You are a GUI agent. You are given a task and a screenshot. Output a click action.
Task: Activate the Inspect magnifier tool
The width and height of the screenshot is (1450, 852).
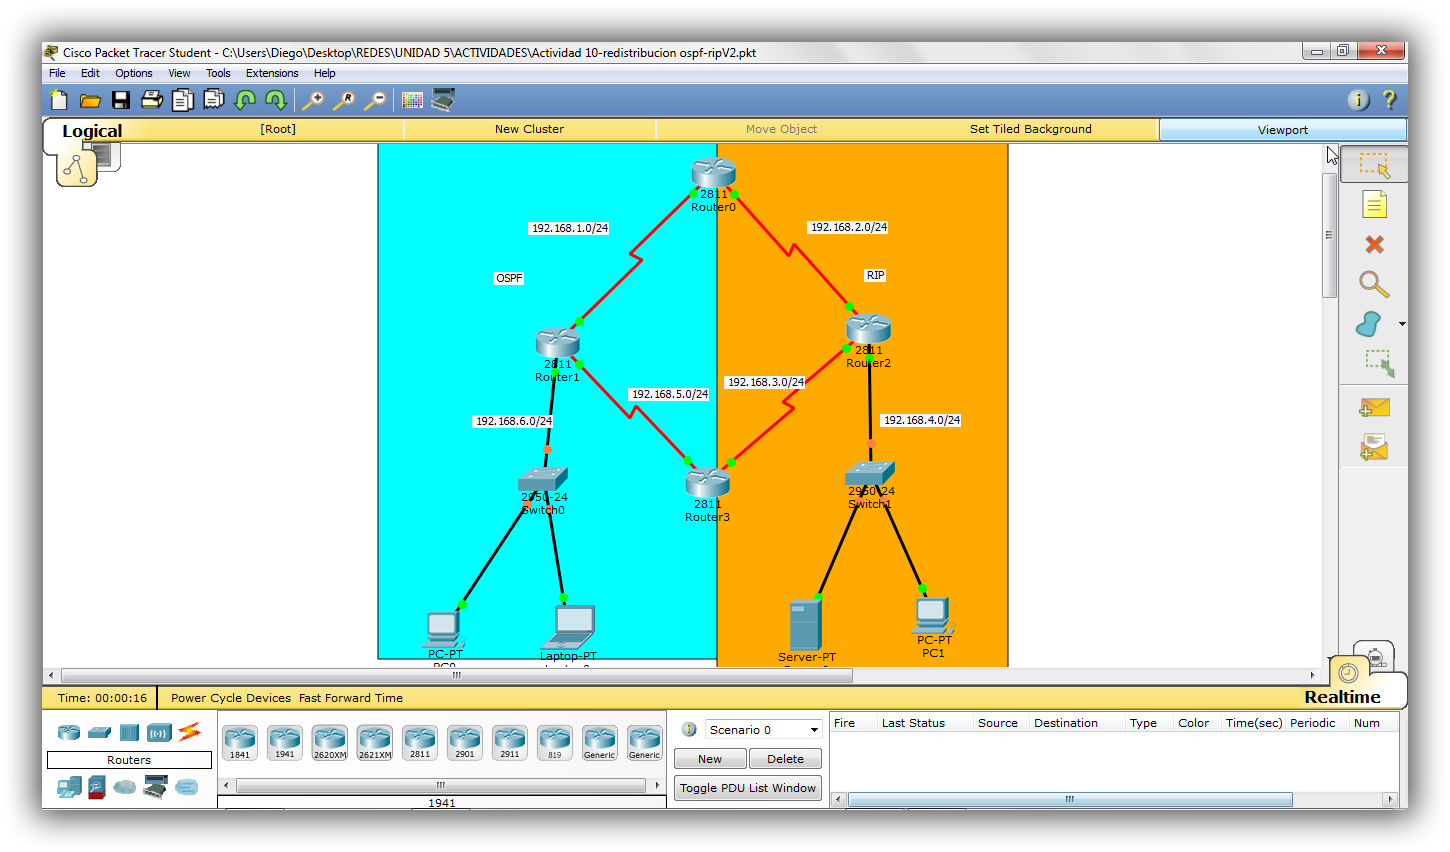click(x=1373, y=285)
